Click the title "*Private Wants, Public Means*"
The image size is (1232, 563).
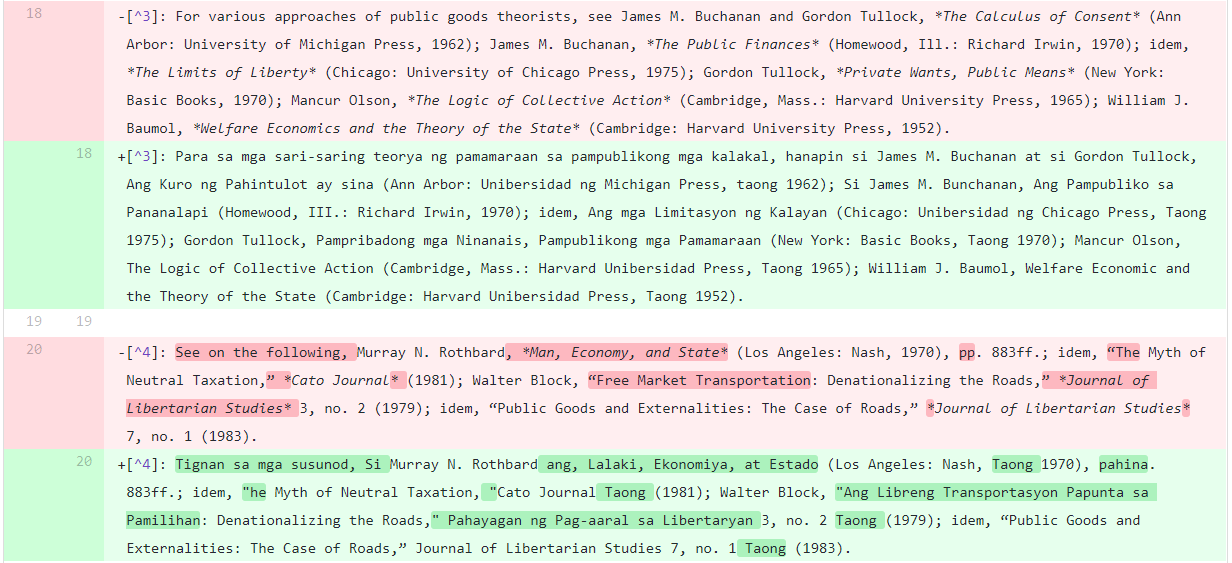tap(956, 72)
